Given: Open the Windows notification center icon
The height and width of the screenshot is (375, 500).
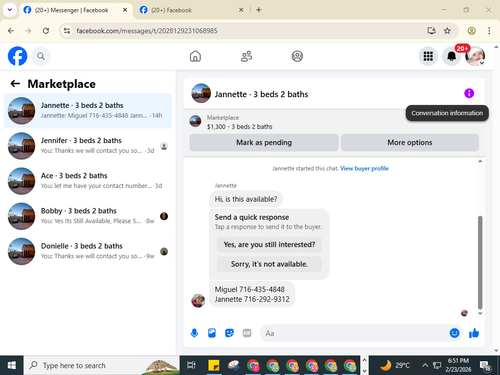Looking at the screenshot, I should [x=485, y=366].
